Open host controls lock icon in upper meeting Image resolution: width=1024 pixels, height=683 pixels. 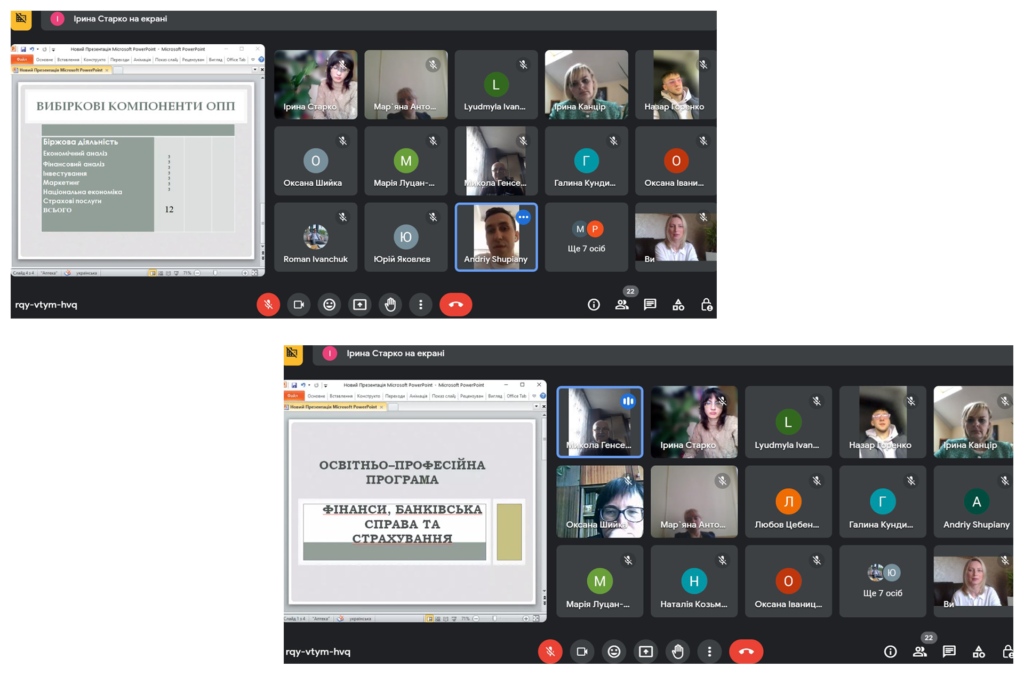pos(707,304)
